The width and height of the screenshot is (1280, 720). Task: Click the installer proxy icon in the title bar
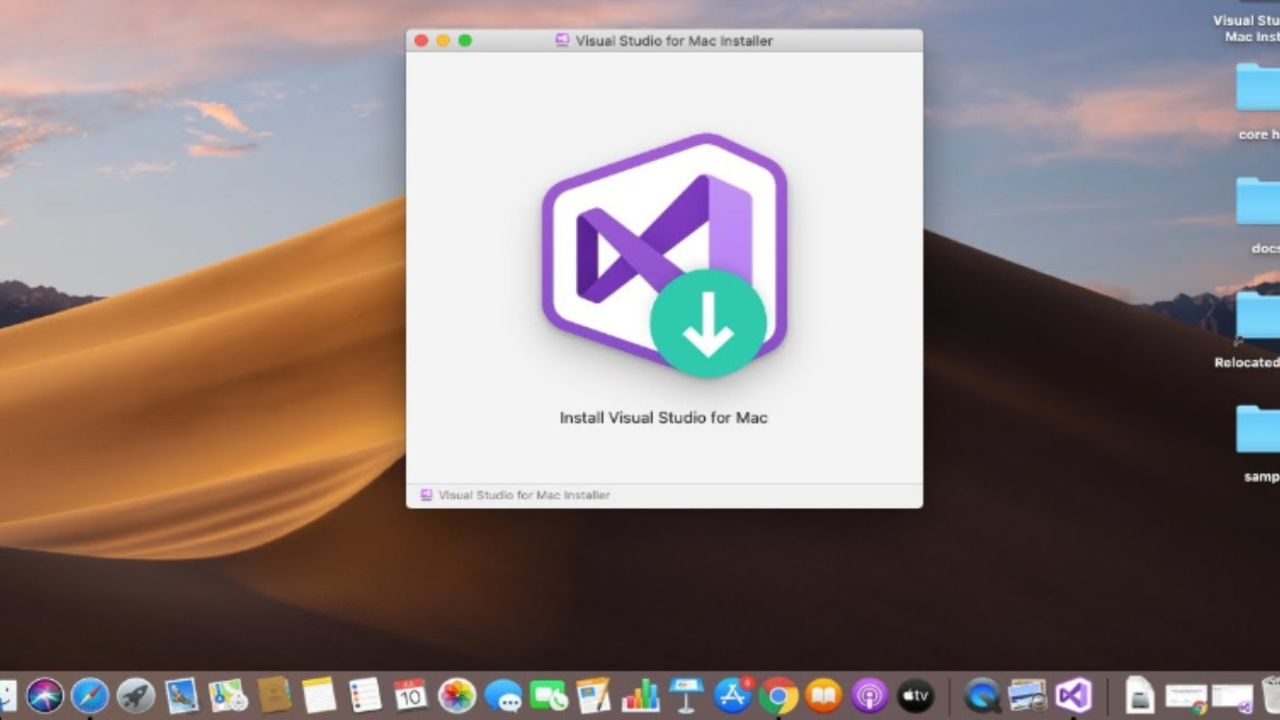[x=563, y=41]
